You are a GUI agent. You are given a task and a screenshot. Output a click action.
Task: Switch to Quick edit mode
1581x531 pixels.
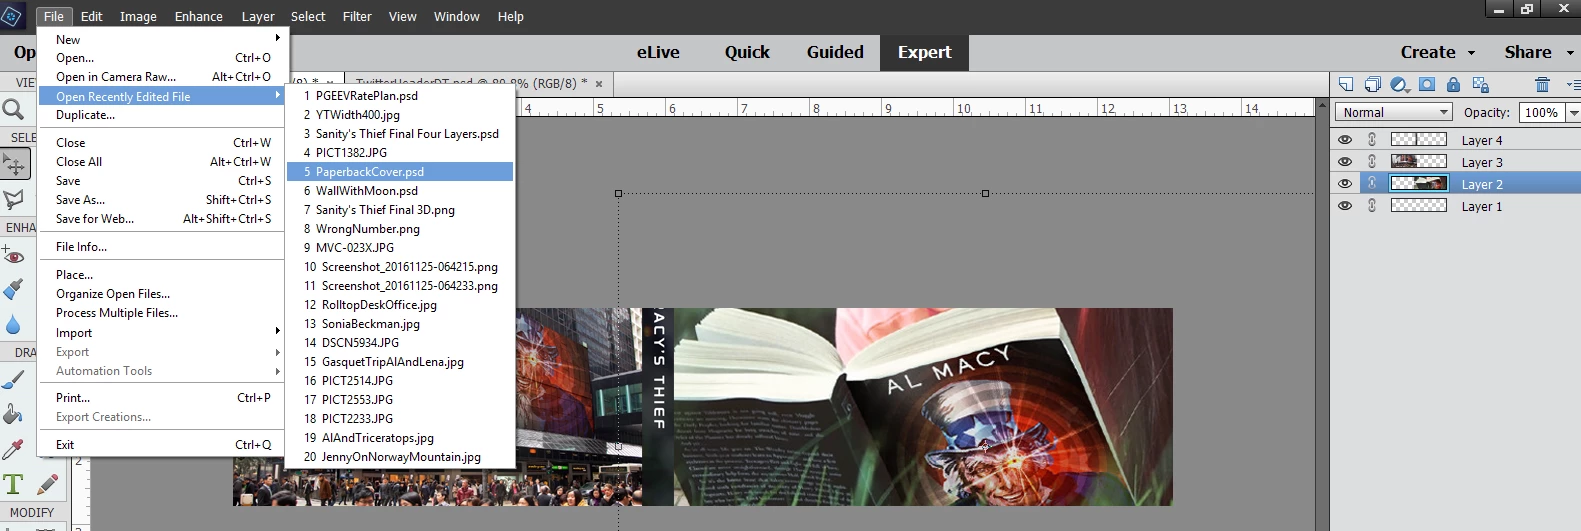click(x=747, y=53)
